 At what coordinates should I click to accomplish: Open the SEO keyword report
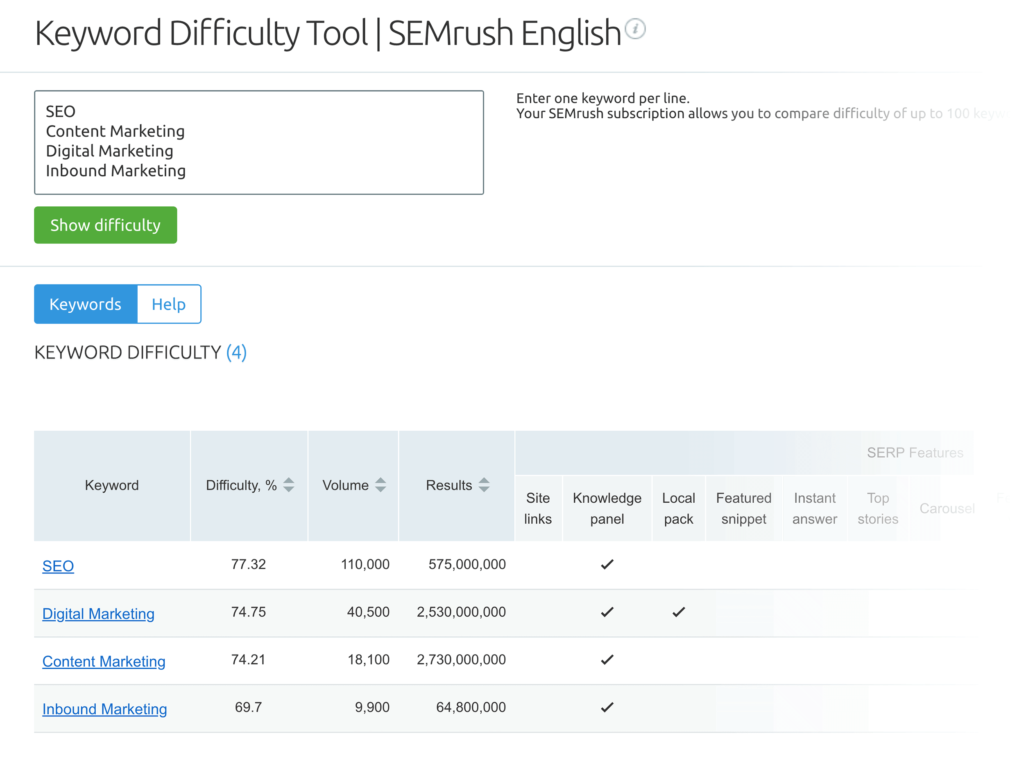click(57, 566)
